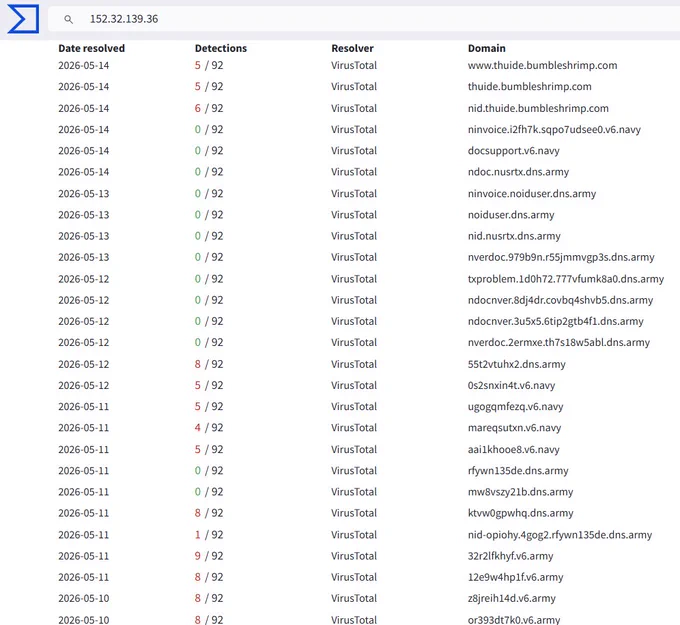Click VirusTotal resolver for 12e9w4hp1f.v6.army

pos(354,578)
